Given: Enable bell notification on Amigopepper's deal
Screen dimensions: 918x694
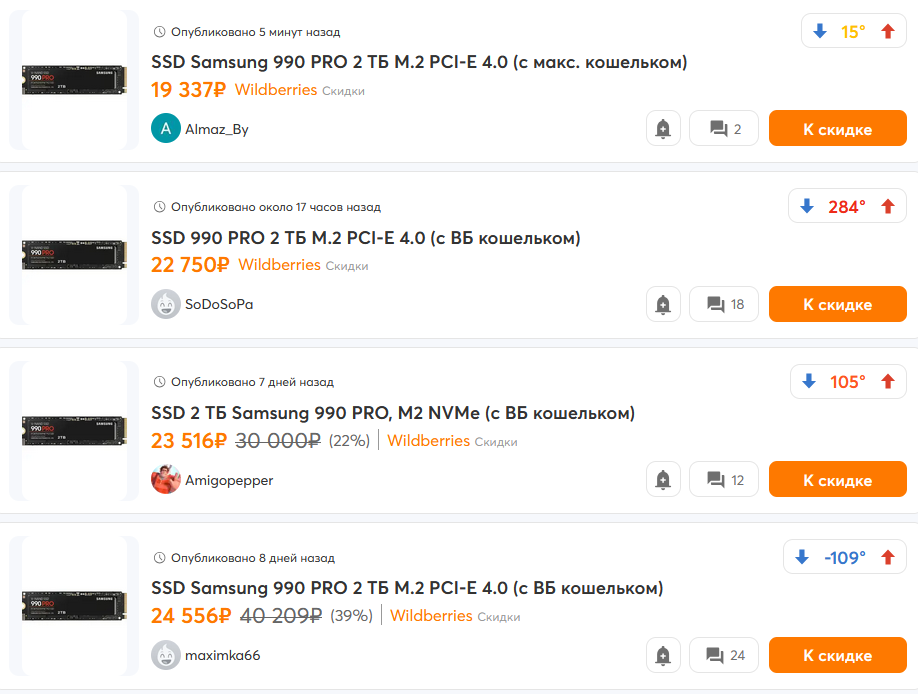Looking at the screenshot, I should click(663, 480).
